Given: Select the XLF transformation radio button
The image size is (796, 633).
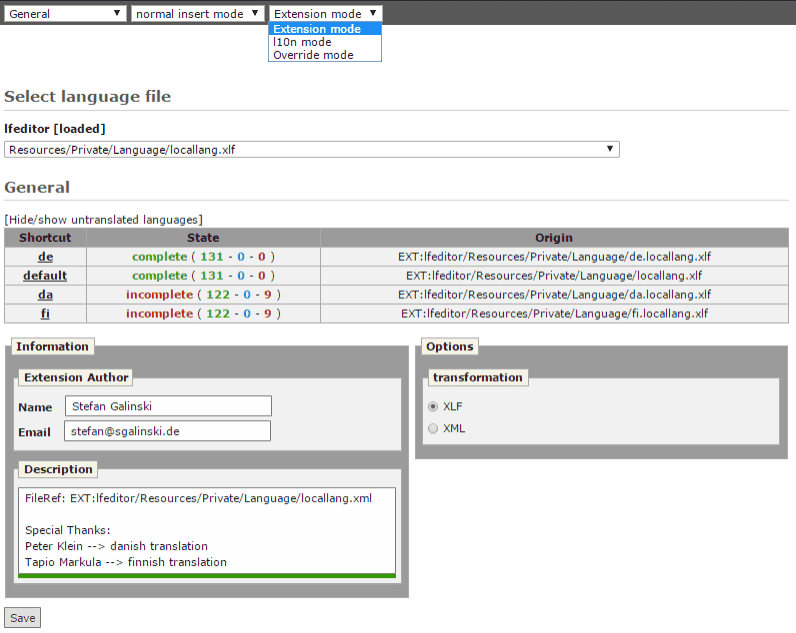Looking at the screenshot, I should pos(433,407).
